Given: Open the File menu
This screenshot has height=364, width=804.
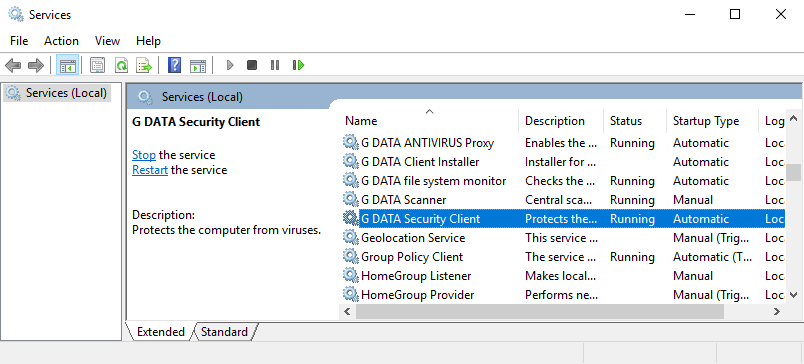Looking at the screenshot, I should click(x=19, y=41).
